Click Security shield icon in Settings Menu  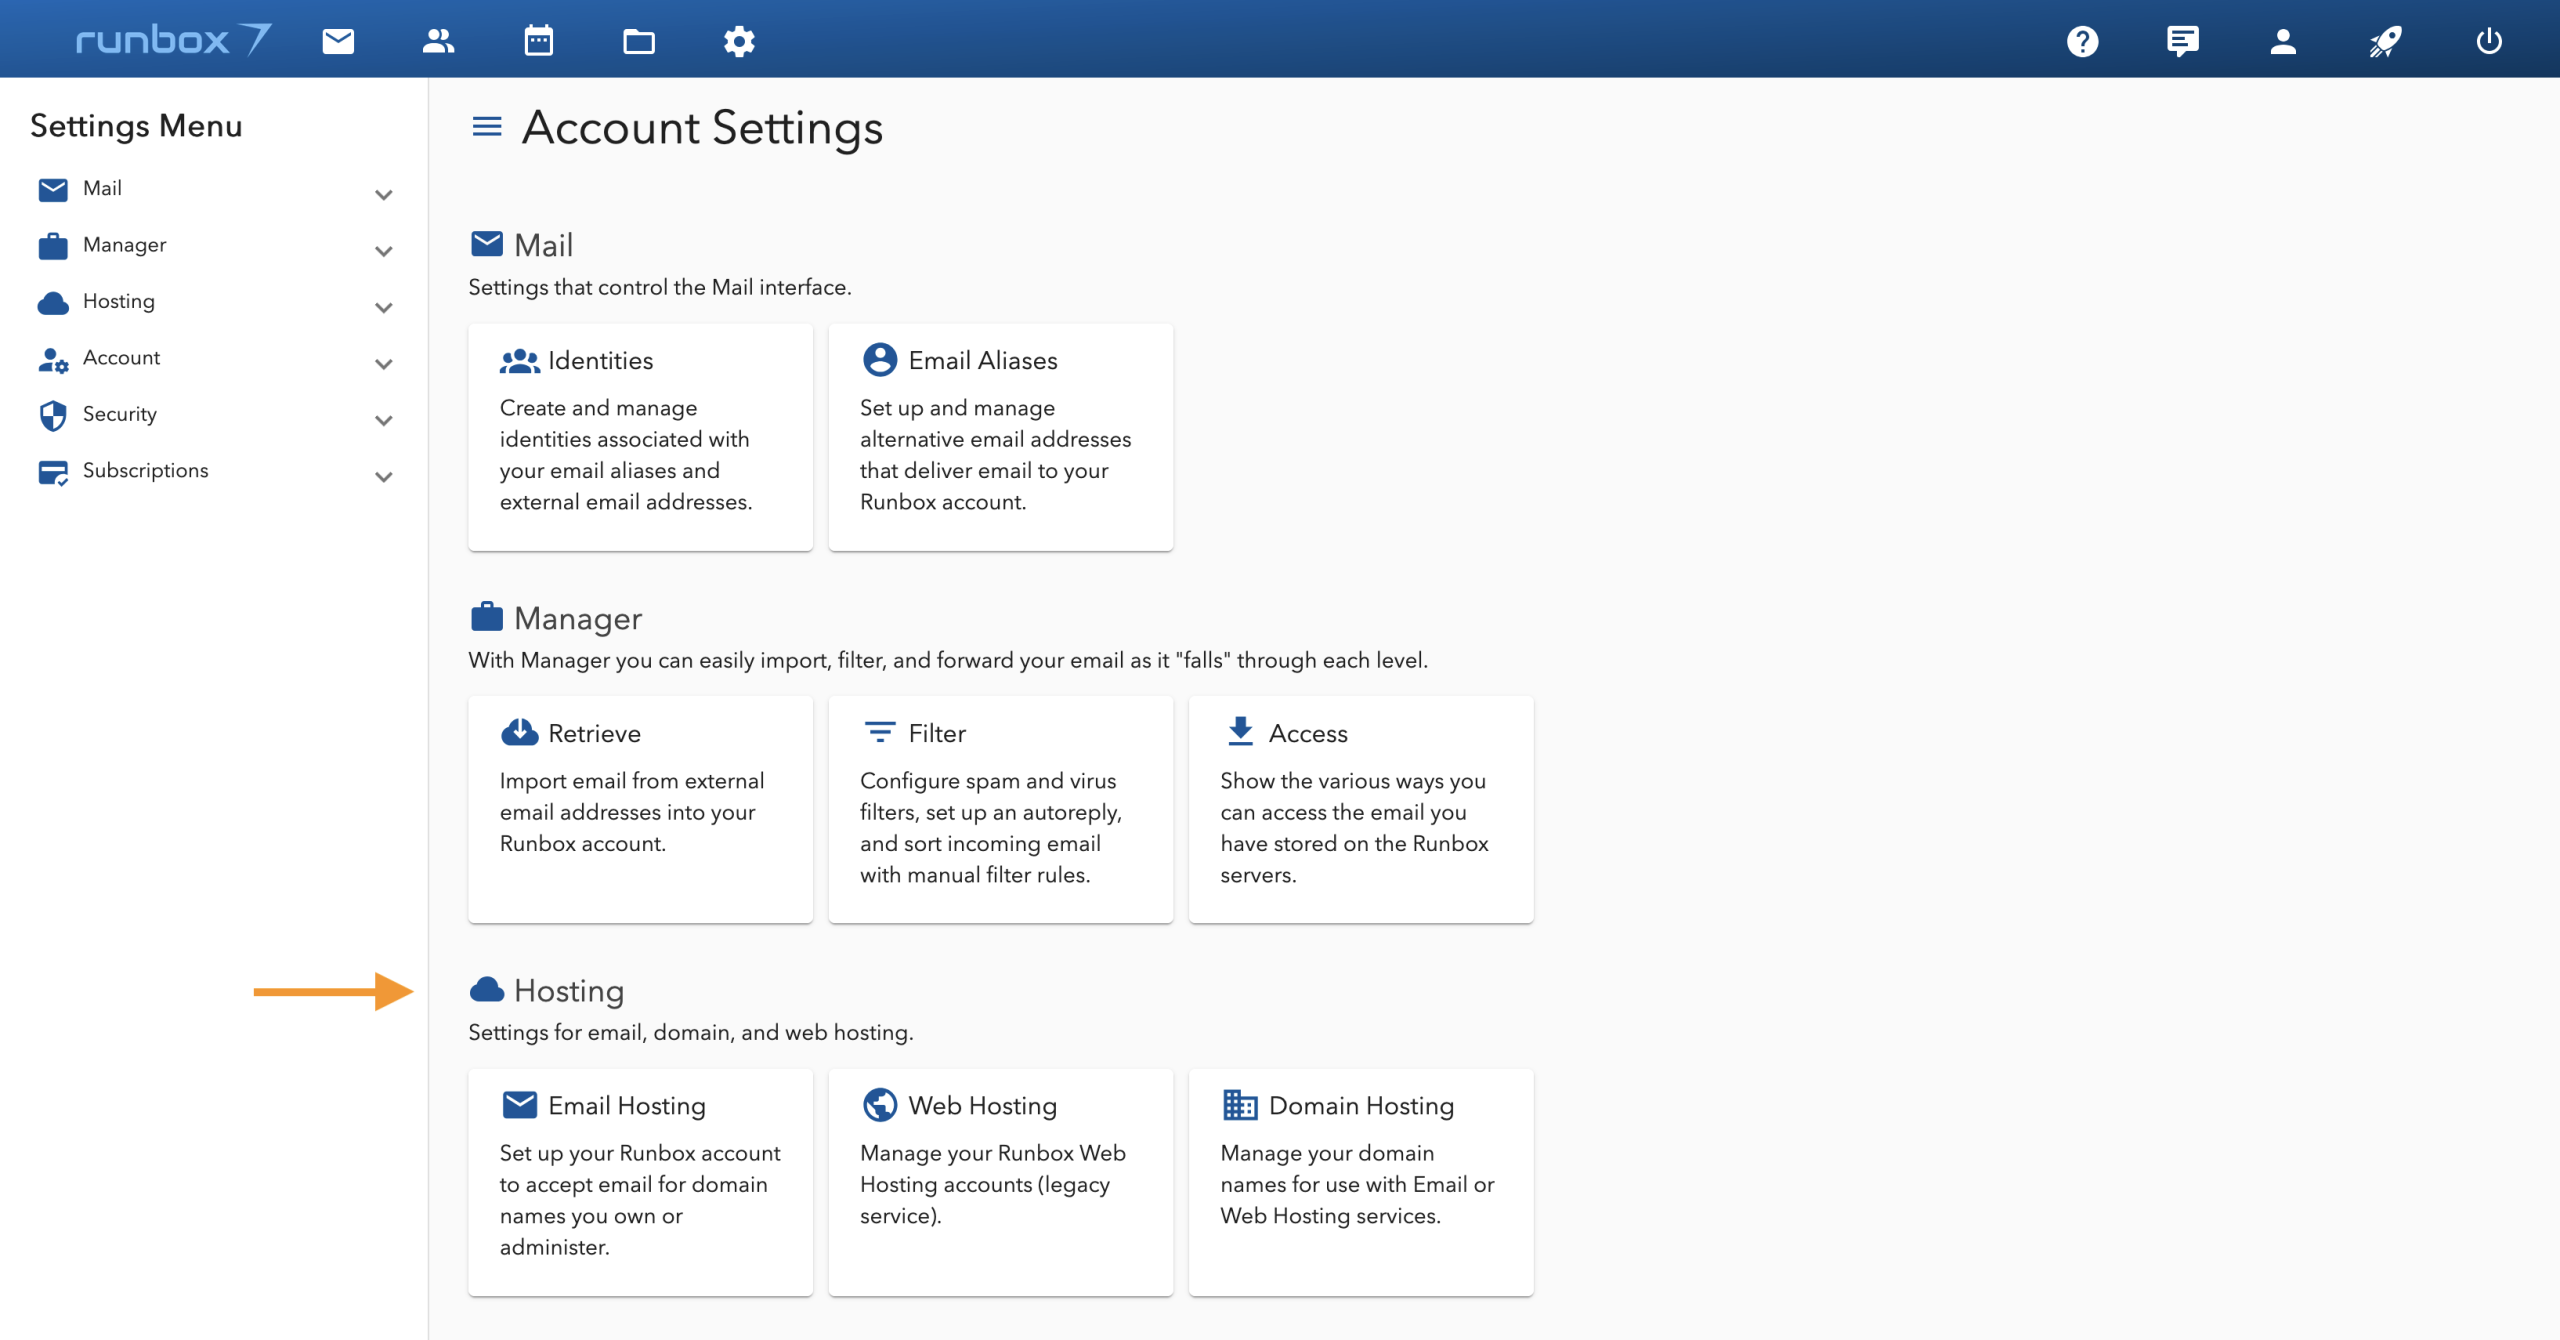click(x=53, y=415)
